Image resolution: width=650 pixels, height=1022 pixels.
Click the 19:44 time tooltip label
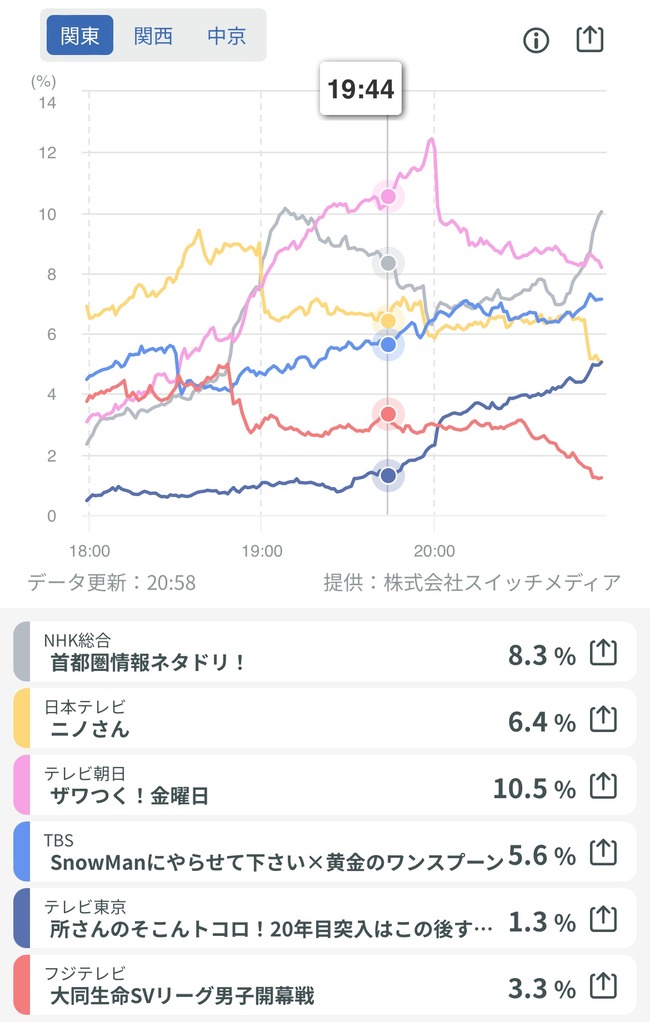(361, 89)
